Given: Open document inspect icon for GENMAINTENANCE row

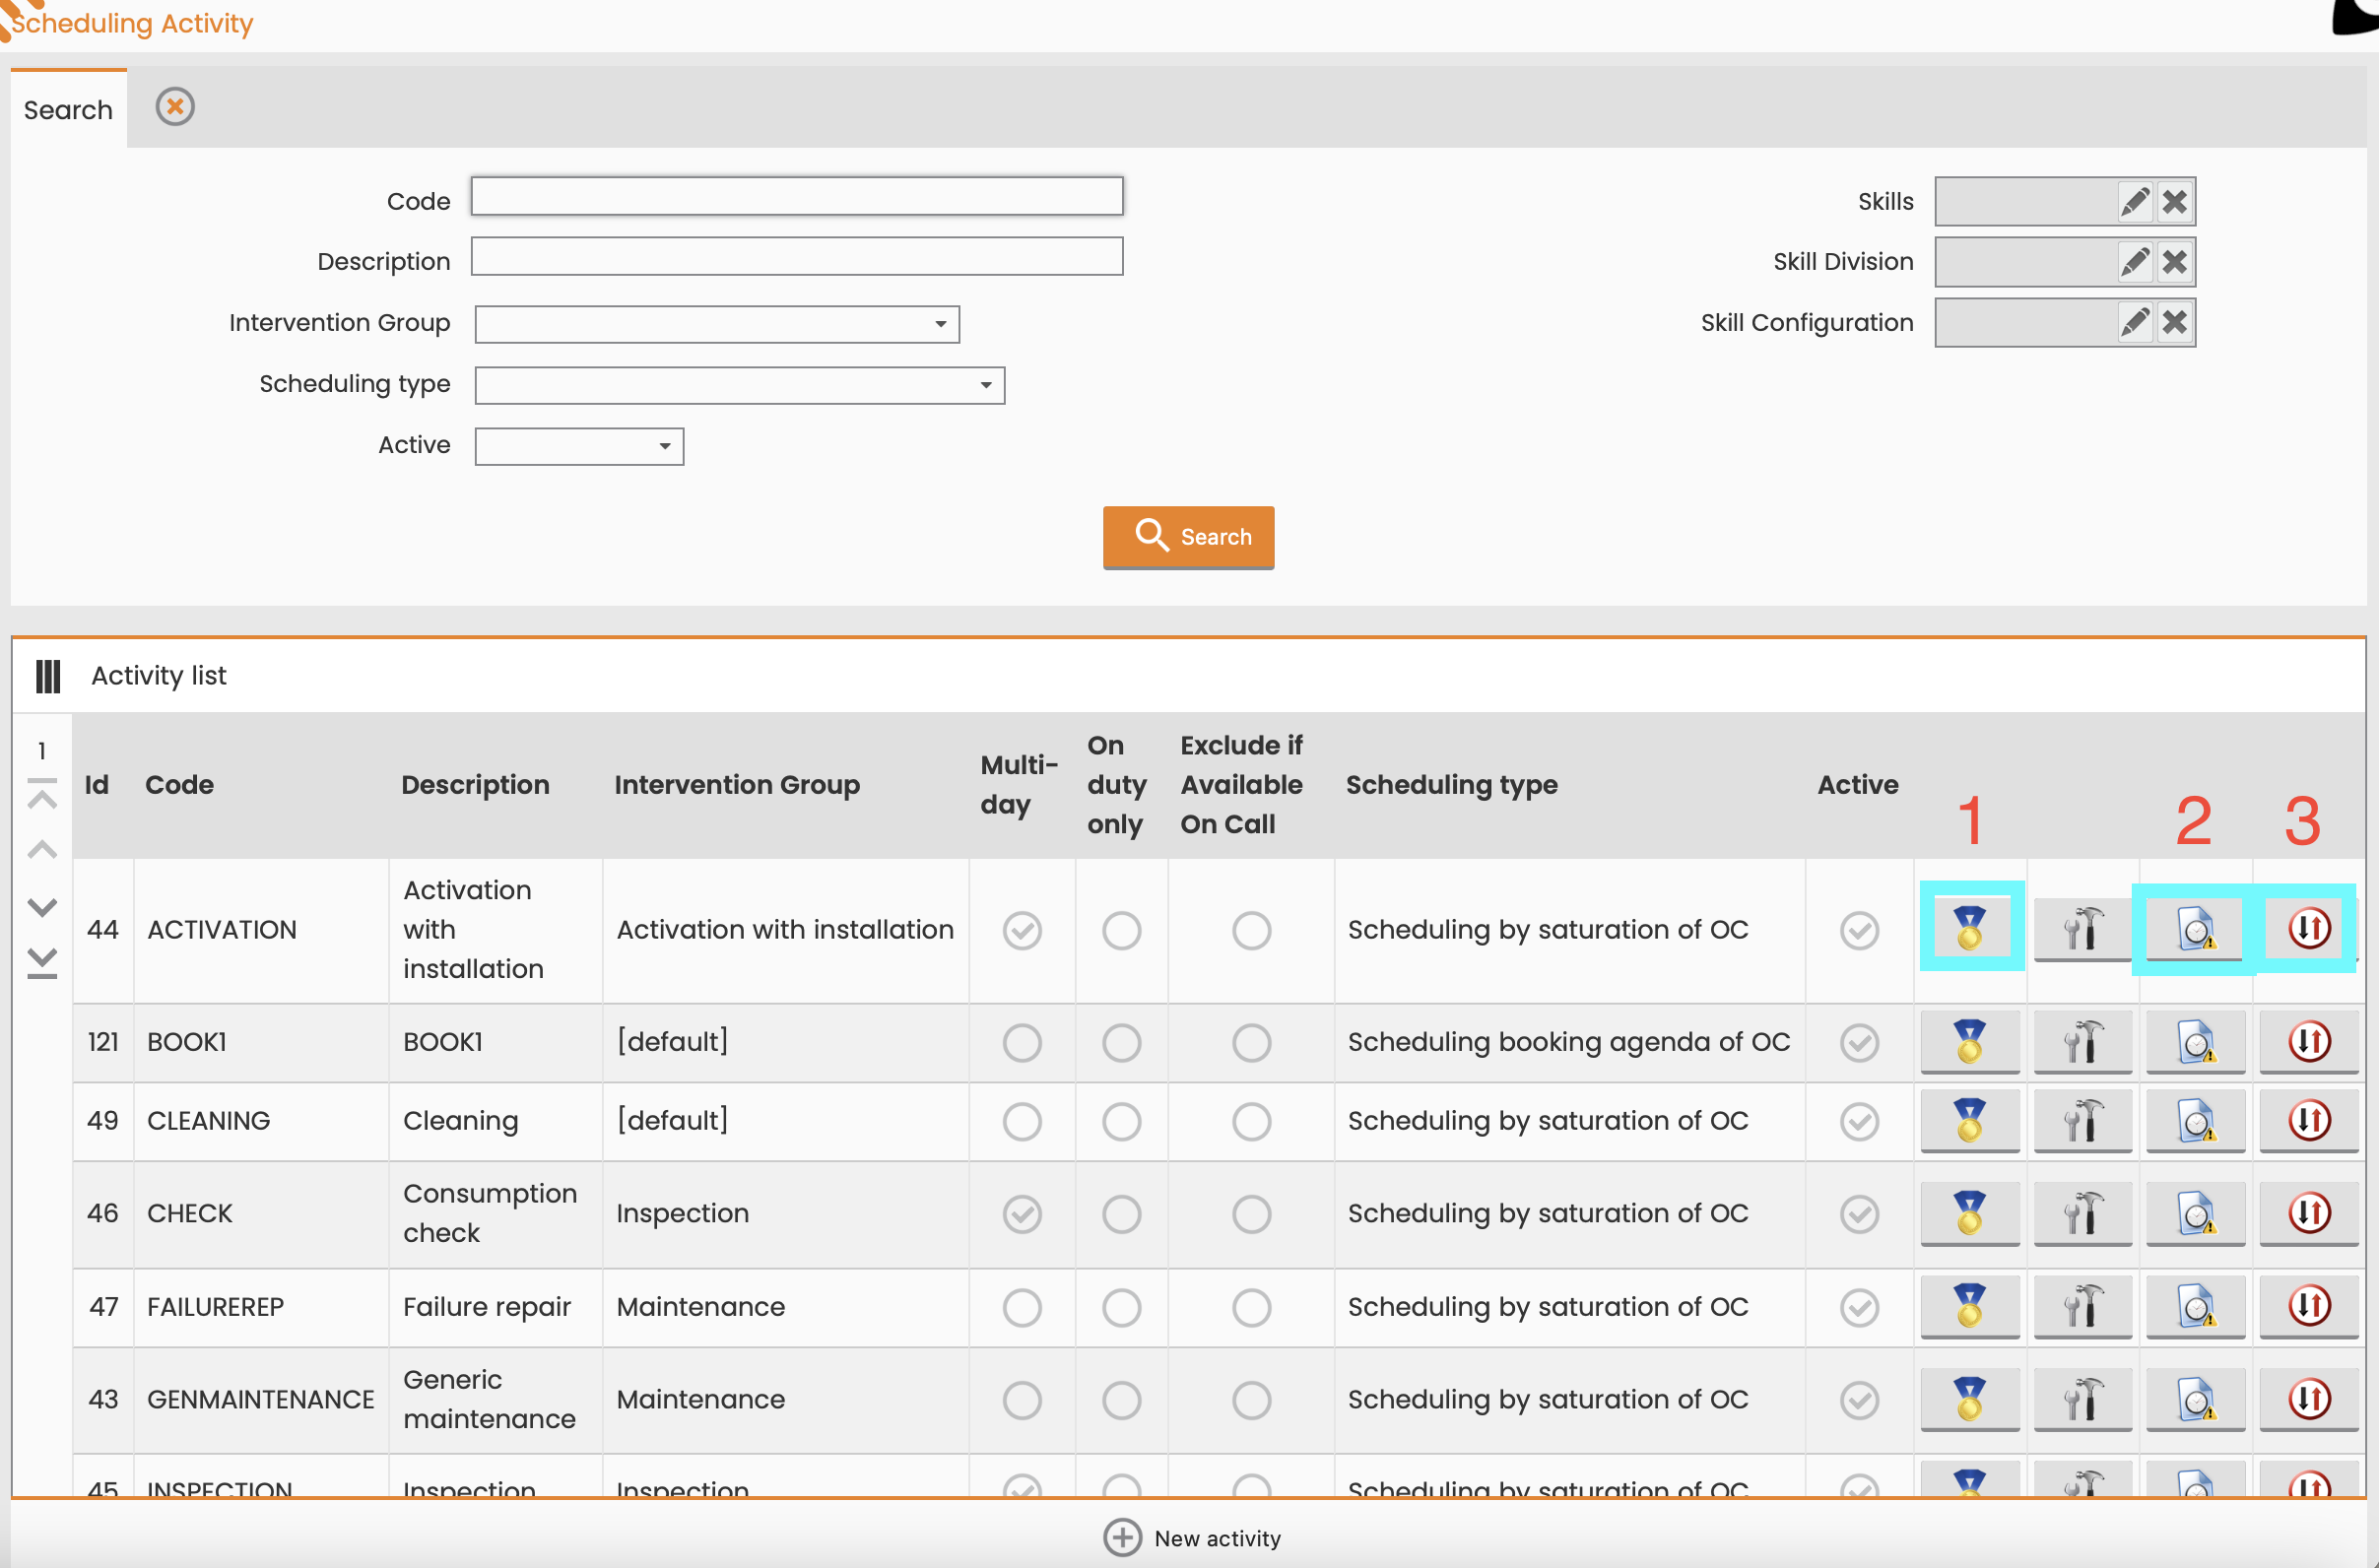Looking at the screenshot, I should (x=2196, y=1400).
